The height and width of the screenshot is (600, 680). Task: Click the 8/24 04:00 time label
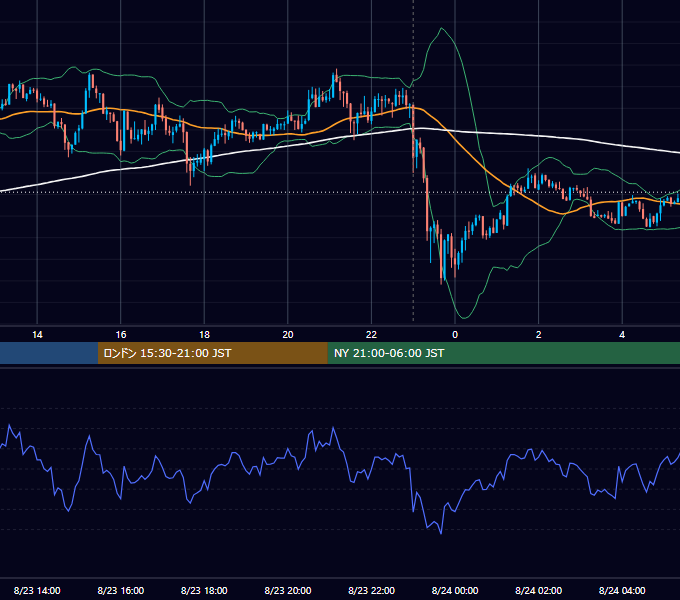622,590
